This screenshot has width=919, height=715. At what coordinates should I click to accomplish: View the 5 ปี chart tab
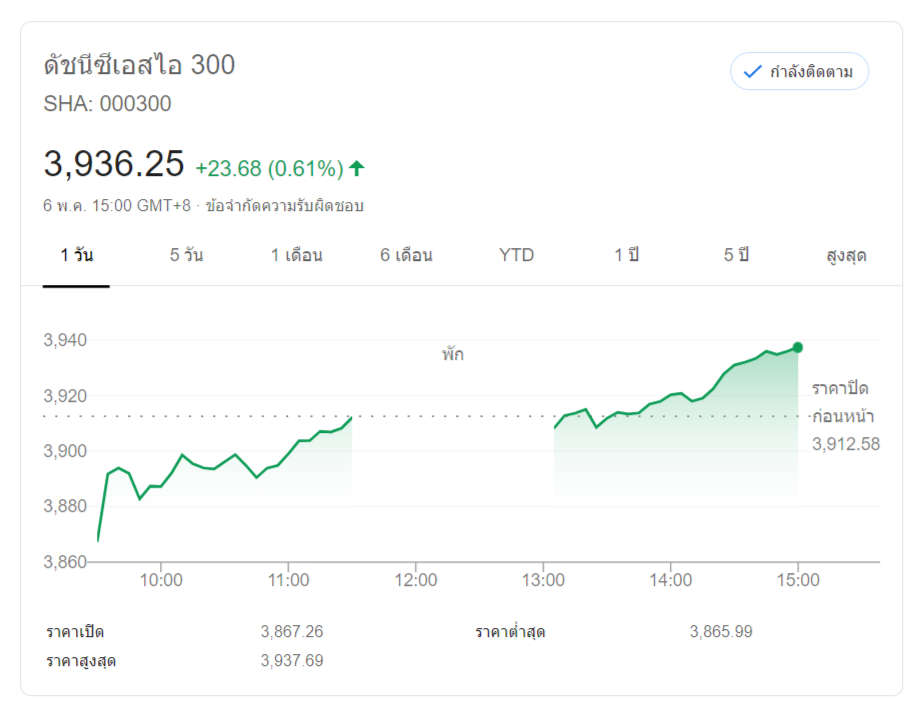(736, 255)
